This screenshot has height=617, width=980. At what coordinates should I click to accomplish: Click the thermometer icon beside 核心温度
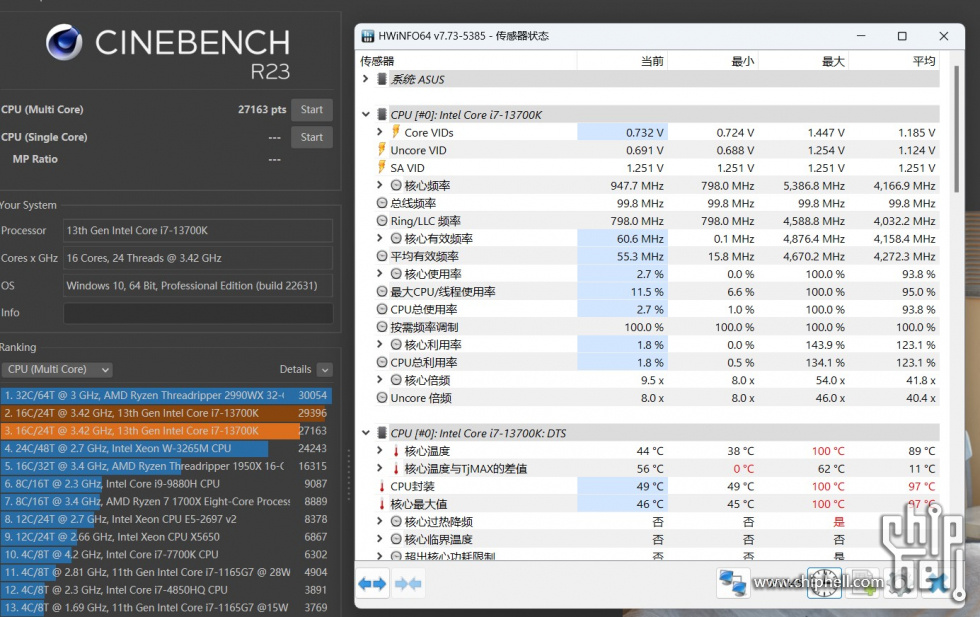pos(396,451)
